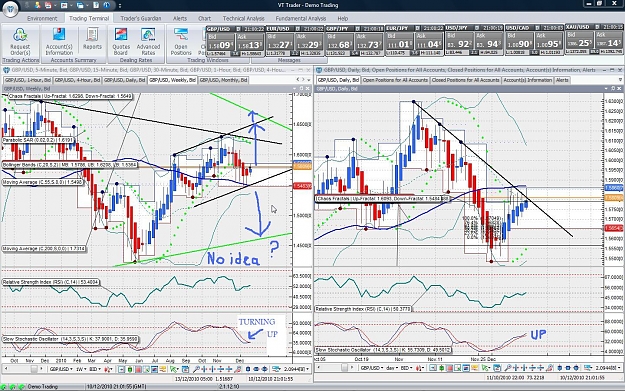Click the magnifier zoom icon in daily chart toolbar
Screen dimensions: 625x391
pos(507,369)
